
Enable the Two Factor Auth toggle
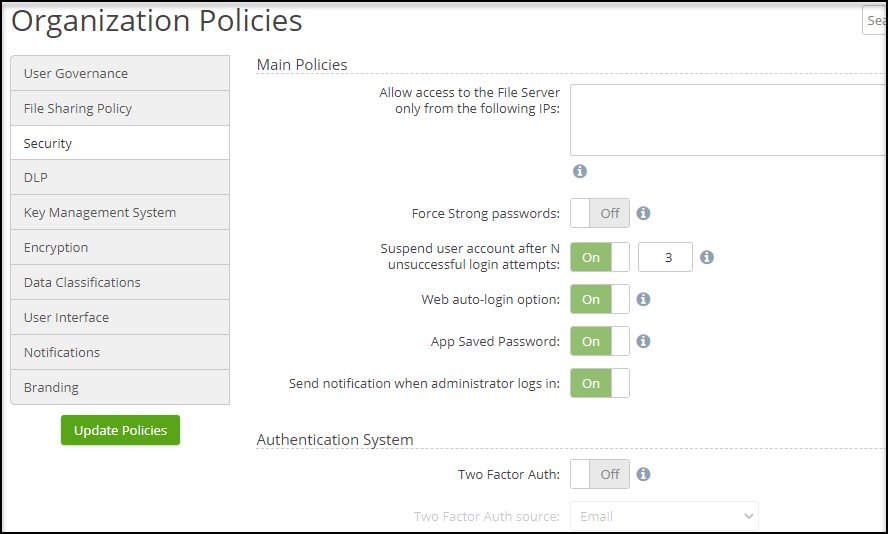[600, 474]
